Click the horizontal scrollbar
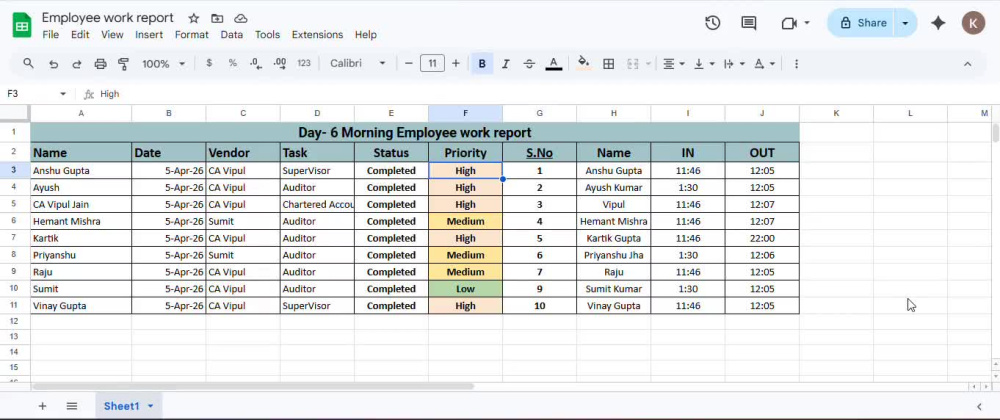1000x420 pixels. (253, 386)
